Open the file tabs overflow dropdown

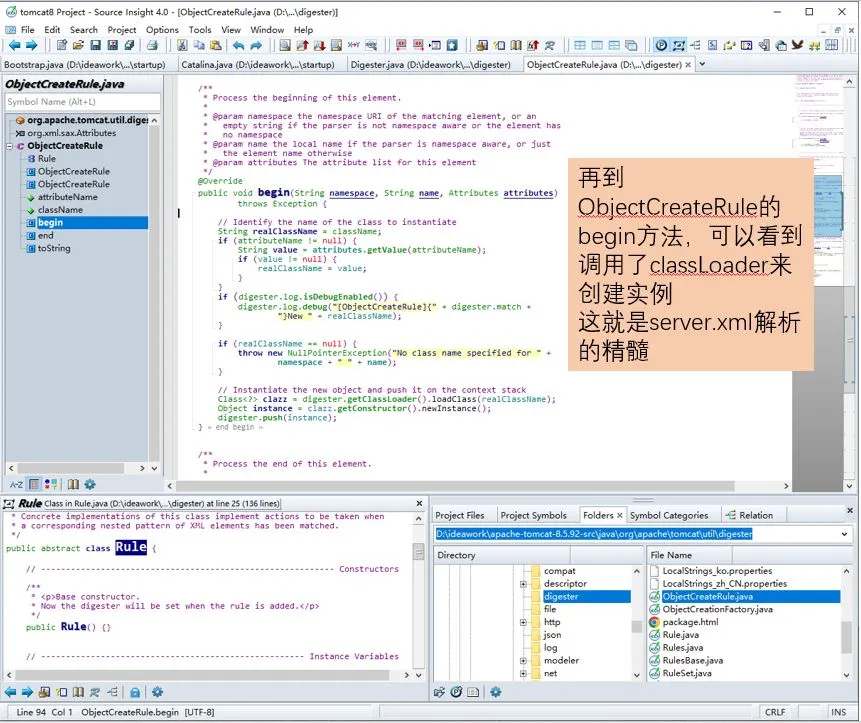(702, 64)
